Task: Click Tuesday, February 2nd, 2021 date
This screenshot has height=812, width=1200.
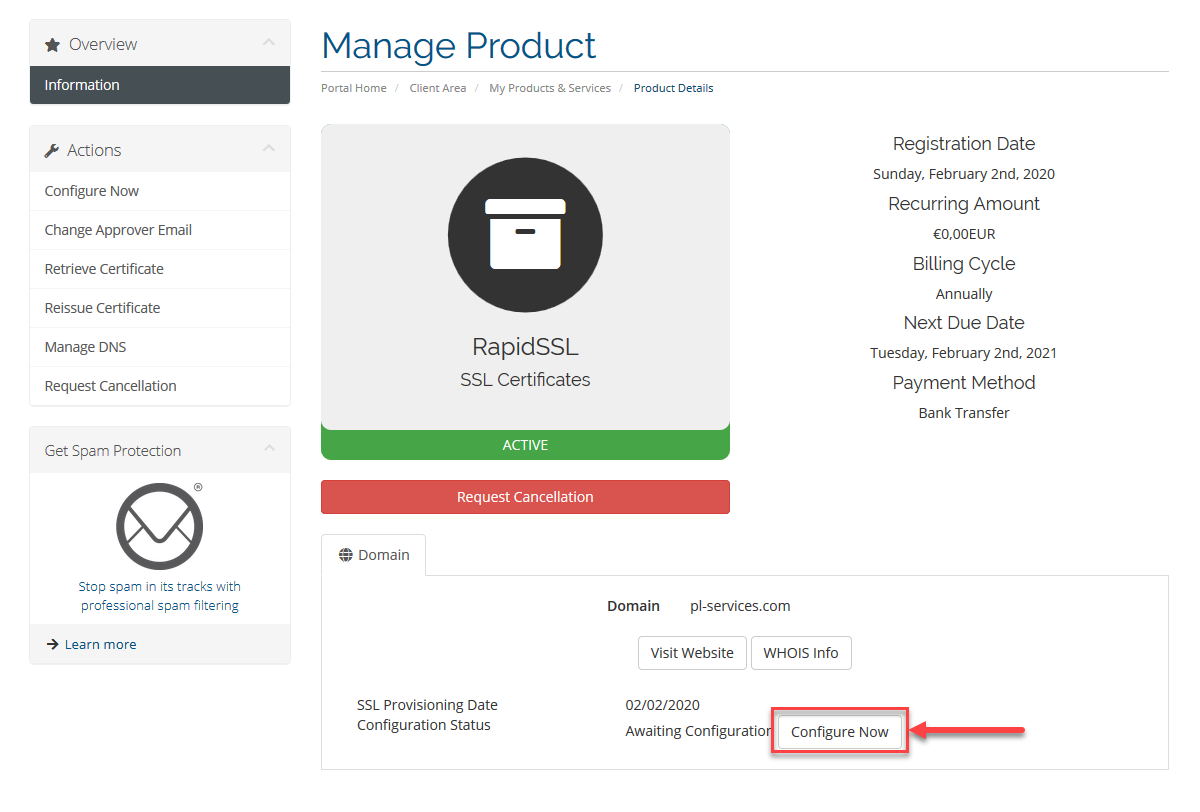Action: pos(964,353)
